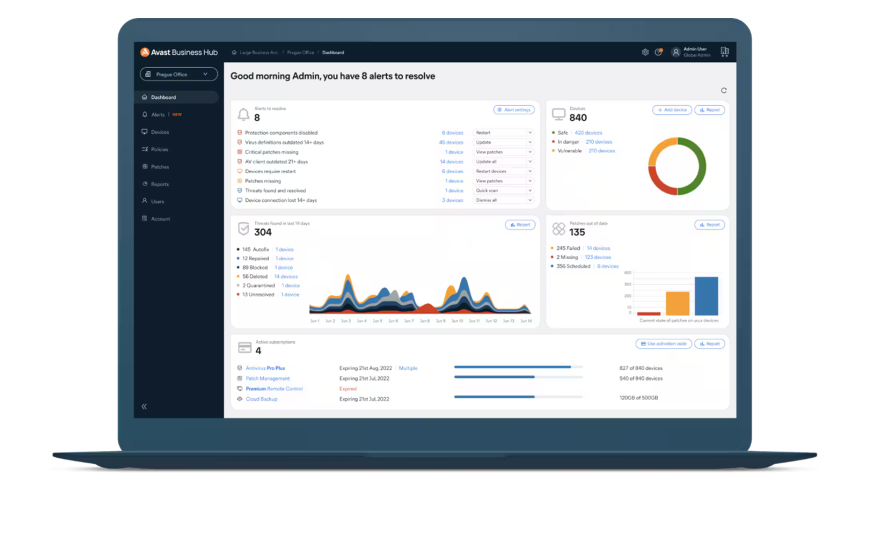This screenshot has height=534, width=870.
Task: Click the threats area chart
Action: coord(420,294)
